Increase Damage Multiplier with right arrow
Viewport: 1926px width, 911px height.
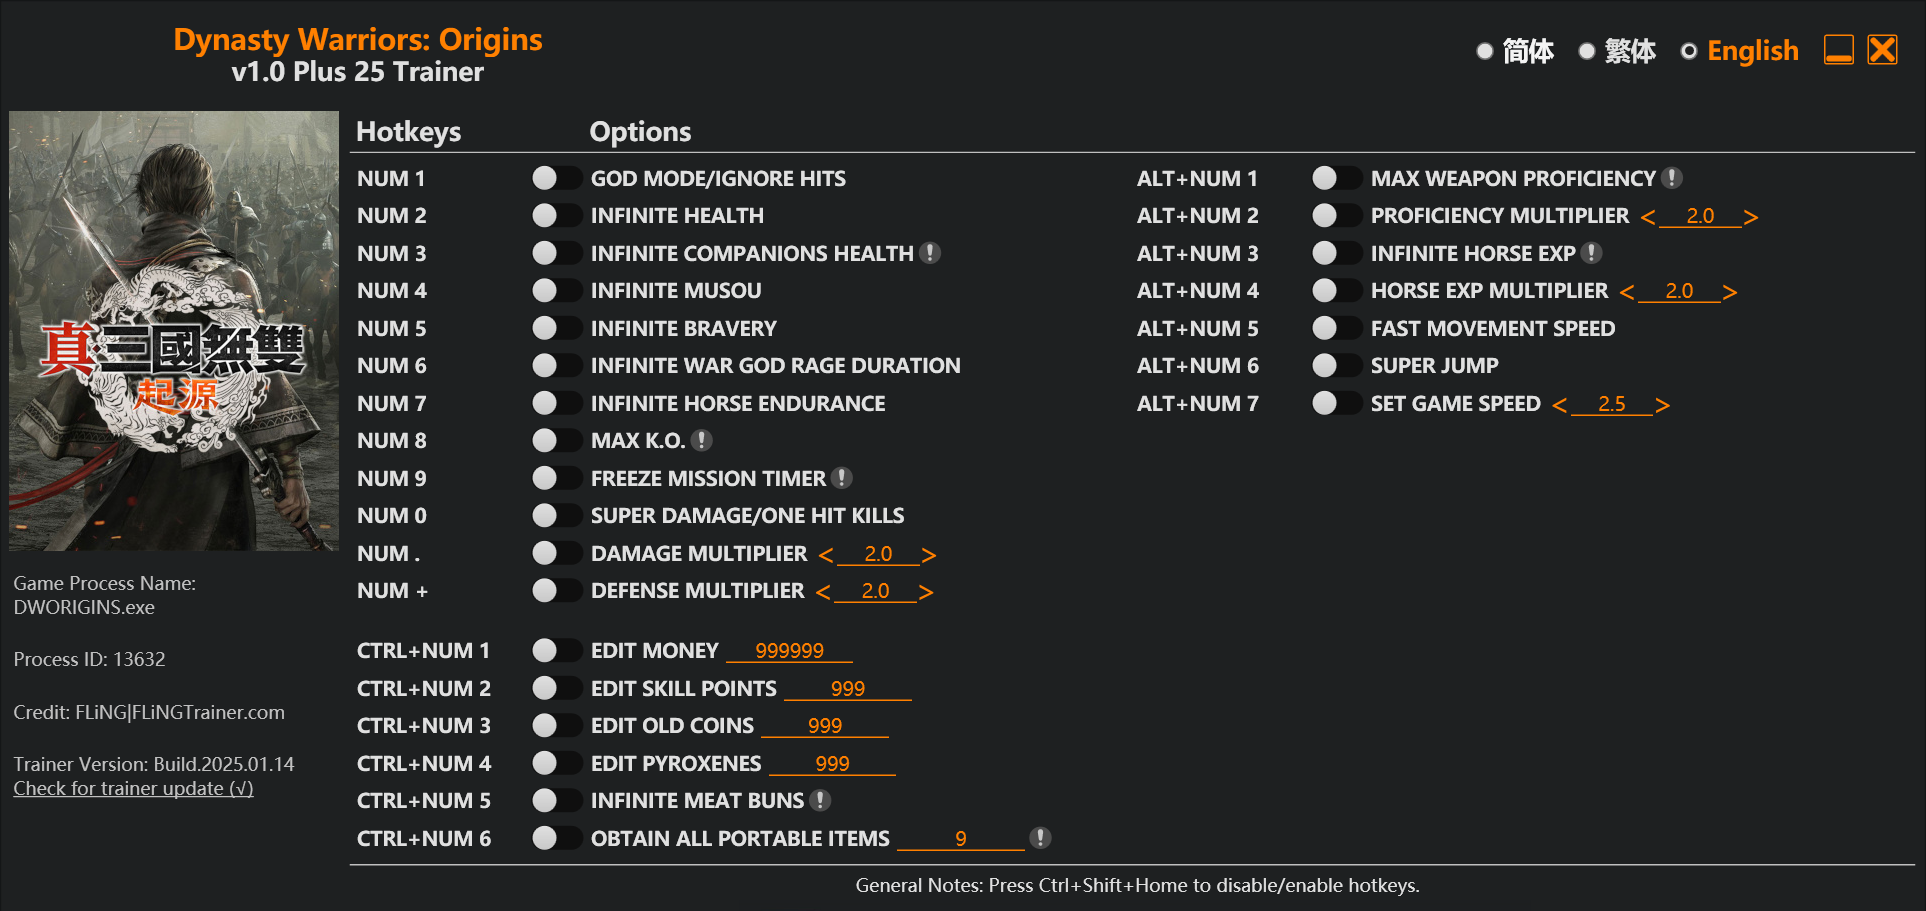929,555
